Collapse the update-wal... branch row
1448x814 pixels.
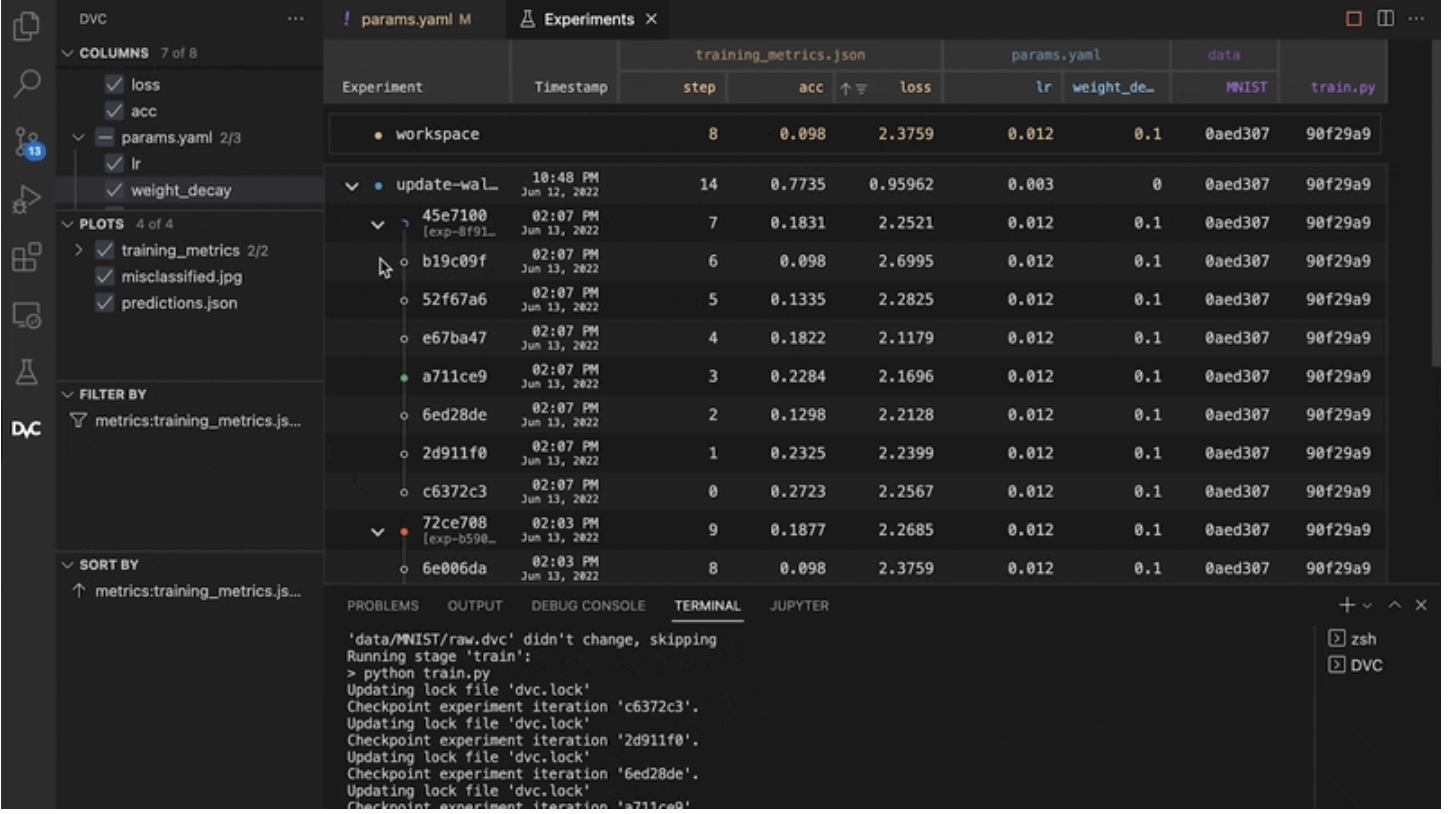352,186
